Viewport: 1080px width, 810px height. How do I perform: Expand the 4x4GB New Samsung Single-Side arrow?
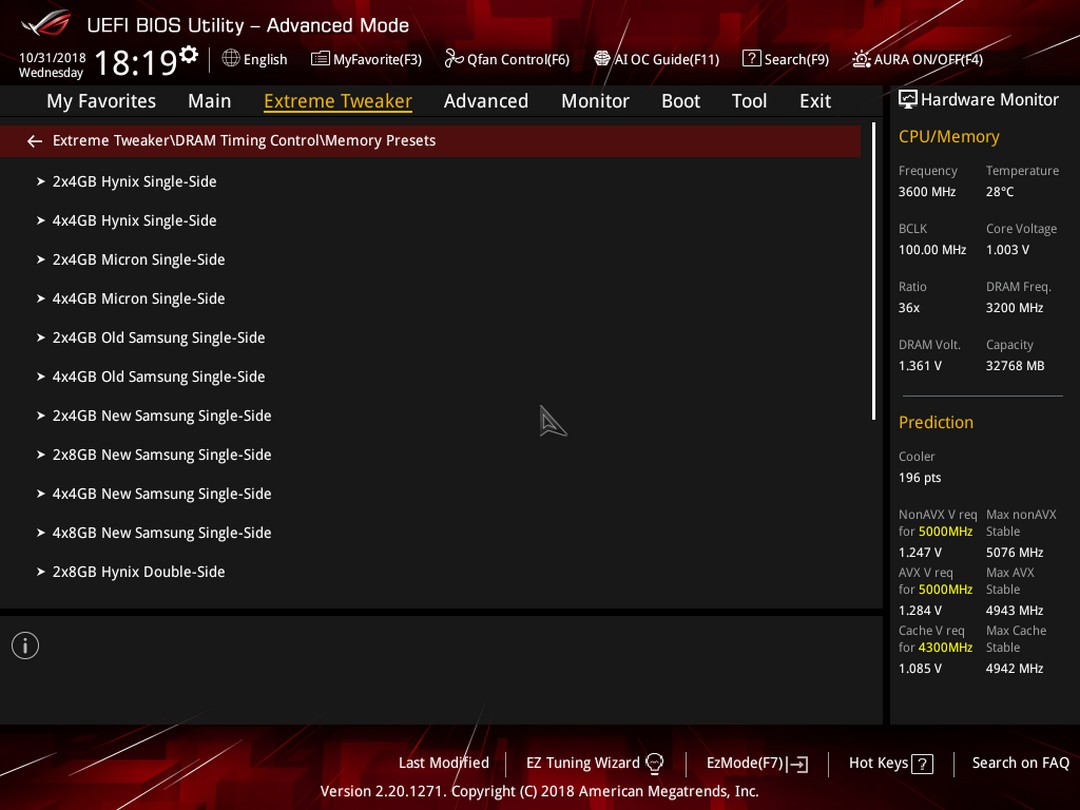coord(41,494)
